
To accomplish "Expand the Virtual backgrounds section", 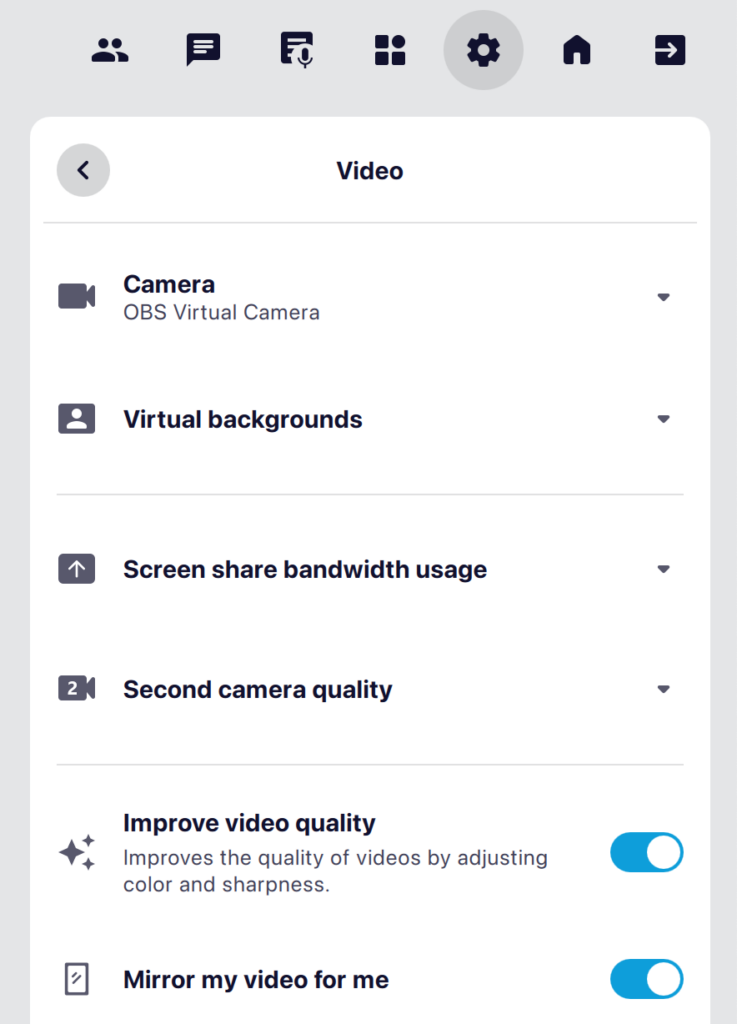I will coord(663,419).
